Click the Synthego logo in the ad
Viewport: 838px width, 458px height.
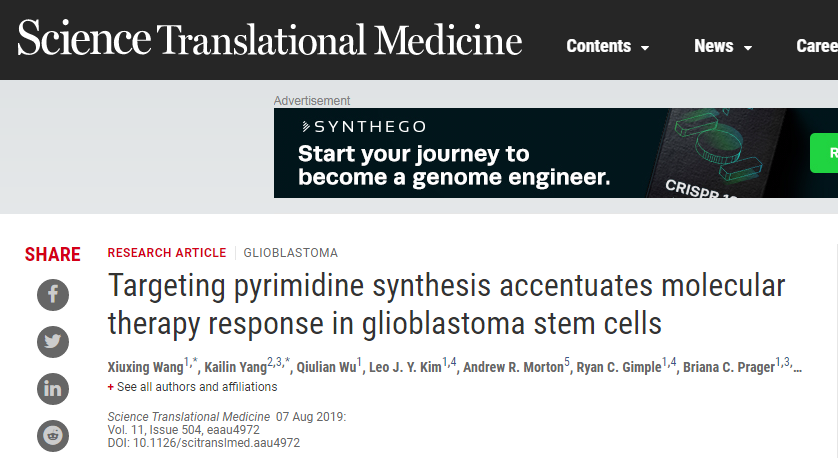tap(364, 127)
